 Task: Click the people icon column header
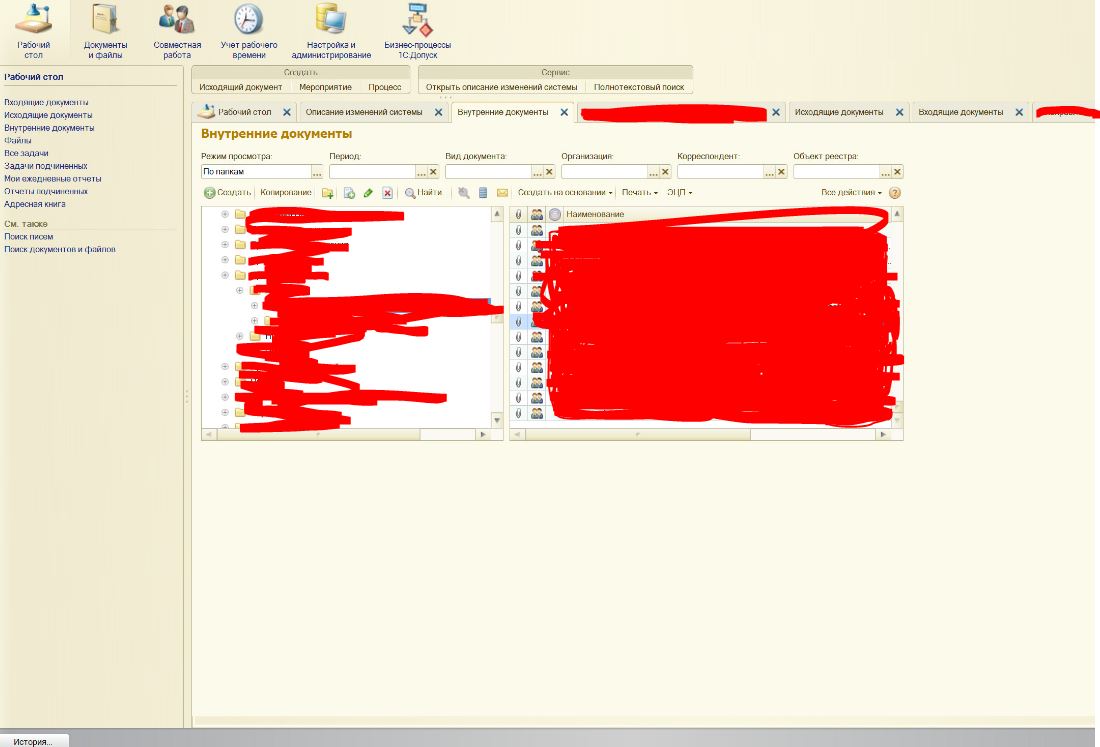(537, 215)
